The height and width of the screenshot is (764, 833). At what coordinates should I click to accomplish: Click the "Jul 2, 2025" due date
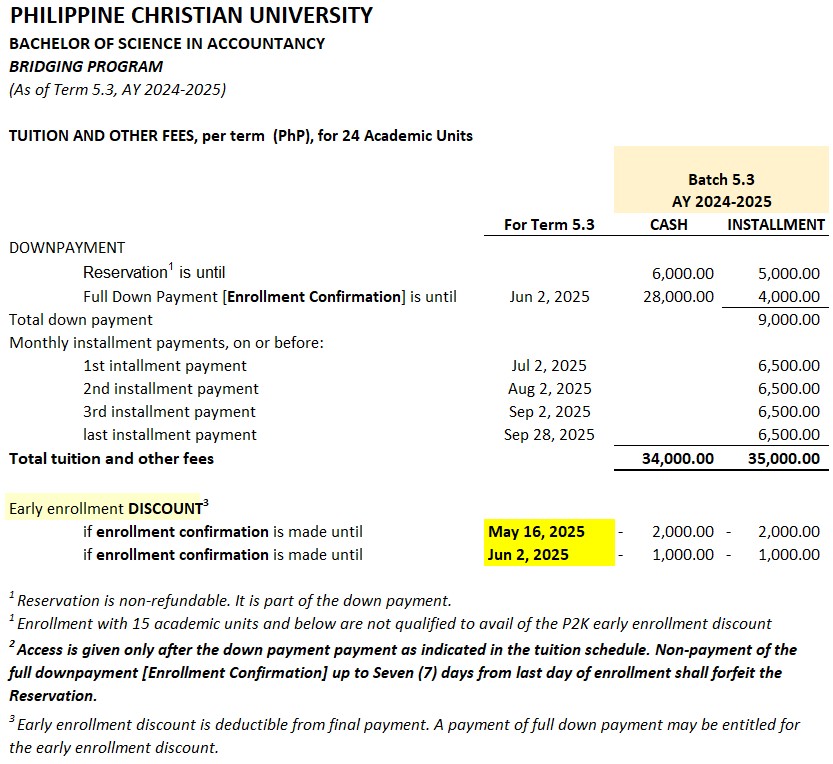point(549,366)
